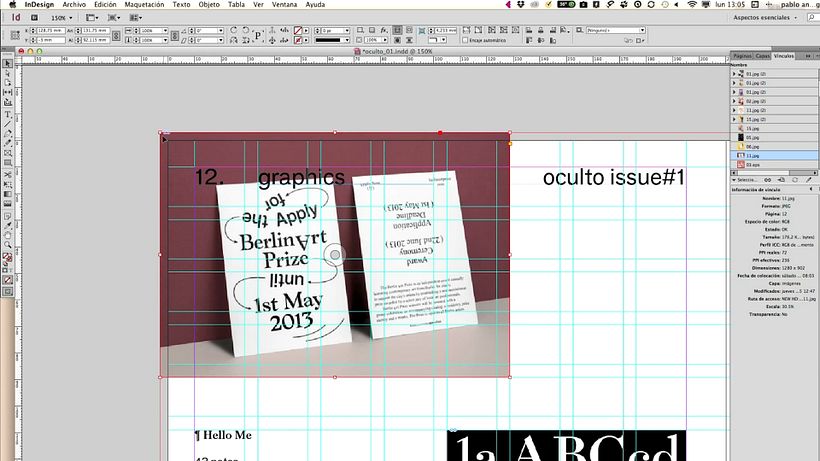Toggle Encaje automático checkbox
The image size is (820, 461).
(x=465, y=40)
